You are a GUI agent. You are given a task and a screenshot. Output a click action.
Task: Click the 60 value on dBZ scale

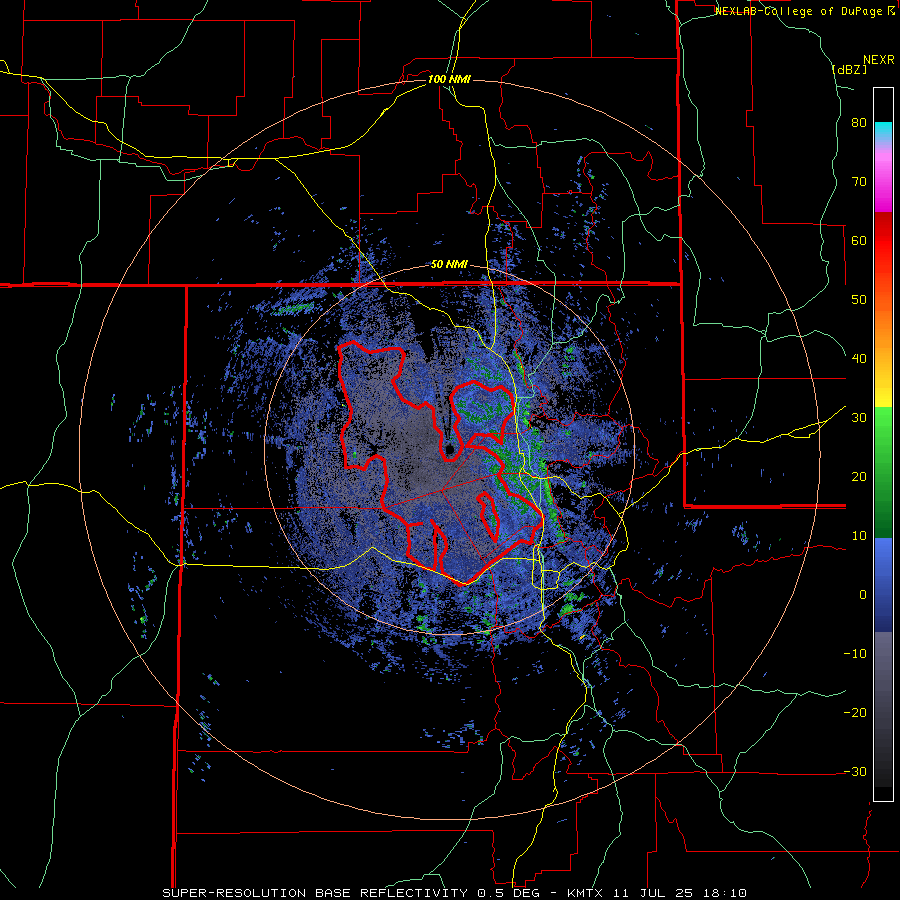tap(859, 240)
